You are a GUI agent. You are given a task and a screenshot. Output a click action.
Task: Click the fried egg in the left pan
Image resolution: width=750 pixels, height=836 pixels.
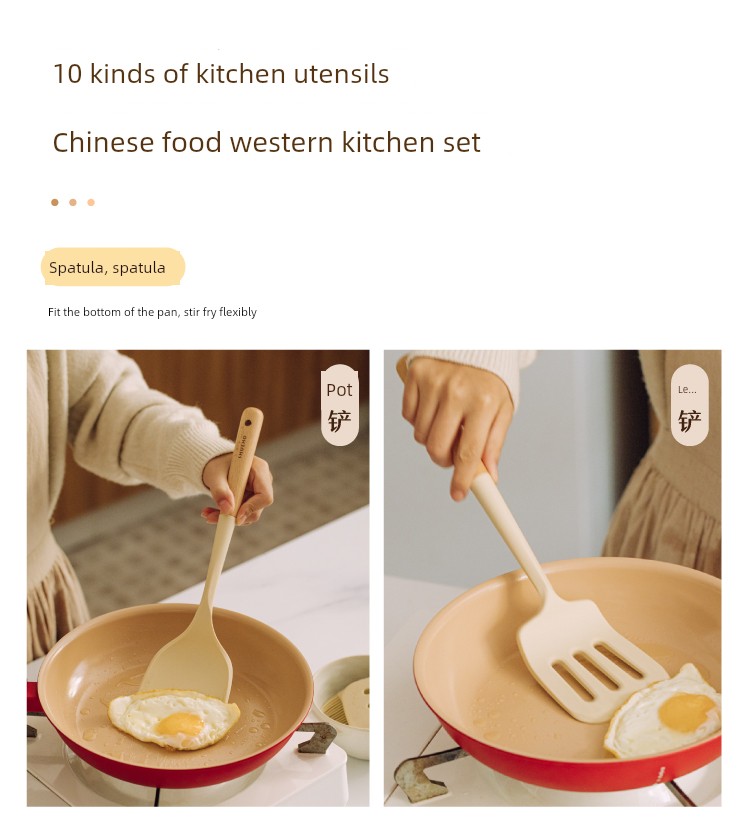[174, 720]
